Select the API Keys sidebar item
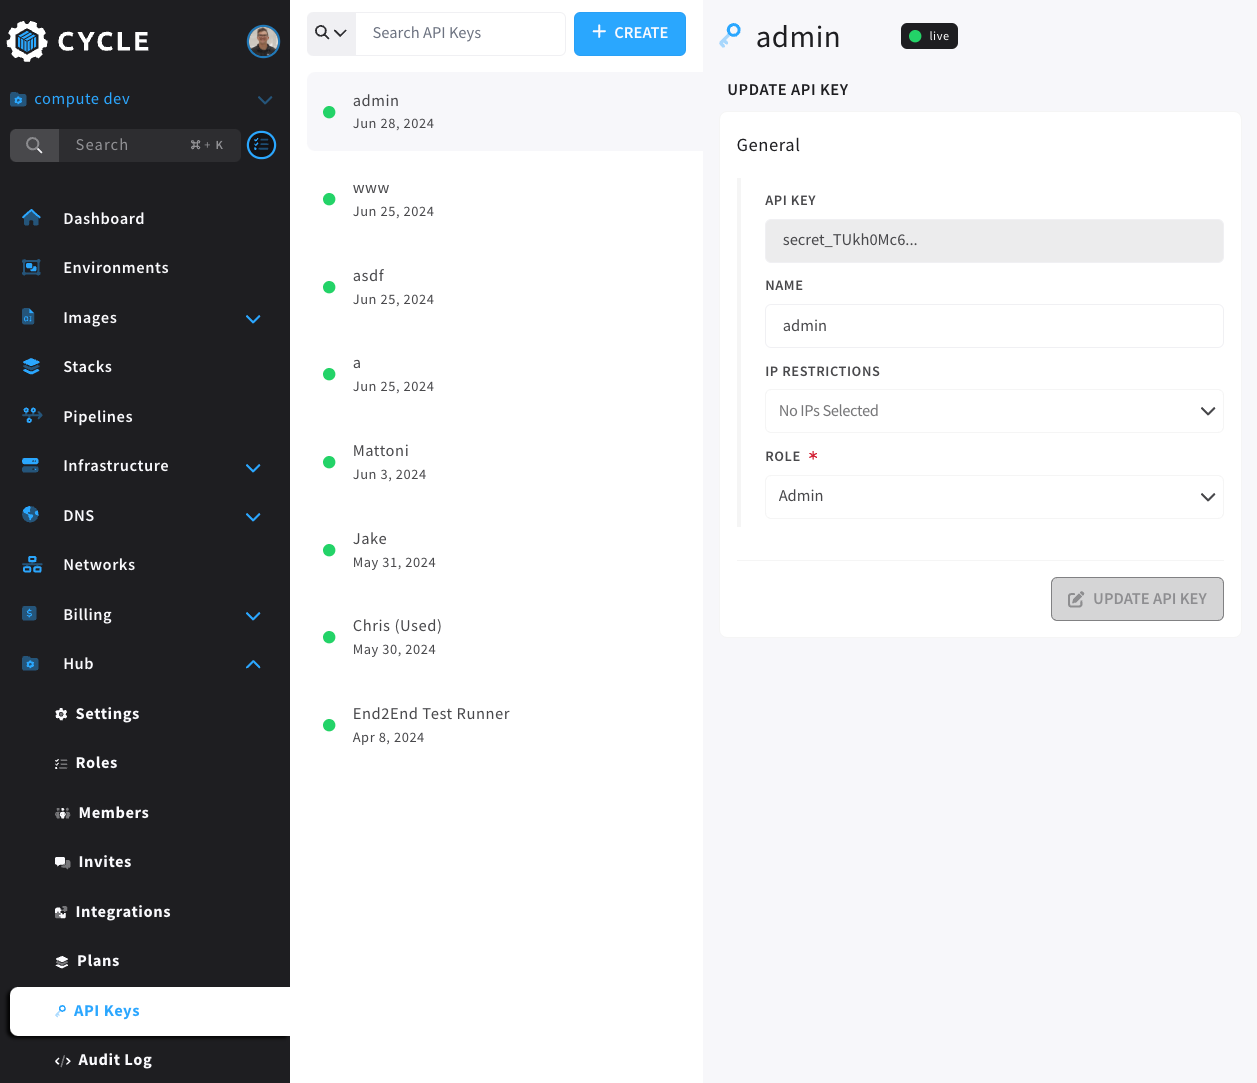This screenshot has width=1257, height=1083. point(150,1011)
